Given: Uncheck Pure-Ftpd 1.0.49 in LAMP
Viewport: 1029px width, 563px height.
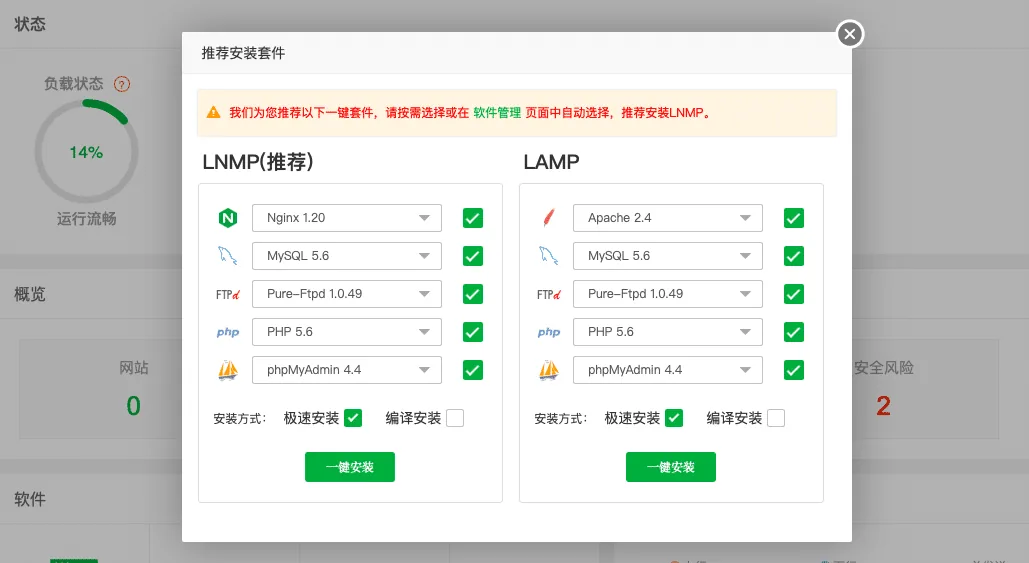Looking at the screenshot, I should [793, 294].
